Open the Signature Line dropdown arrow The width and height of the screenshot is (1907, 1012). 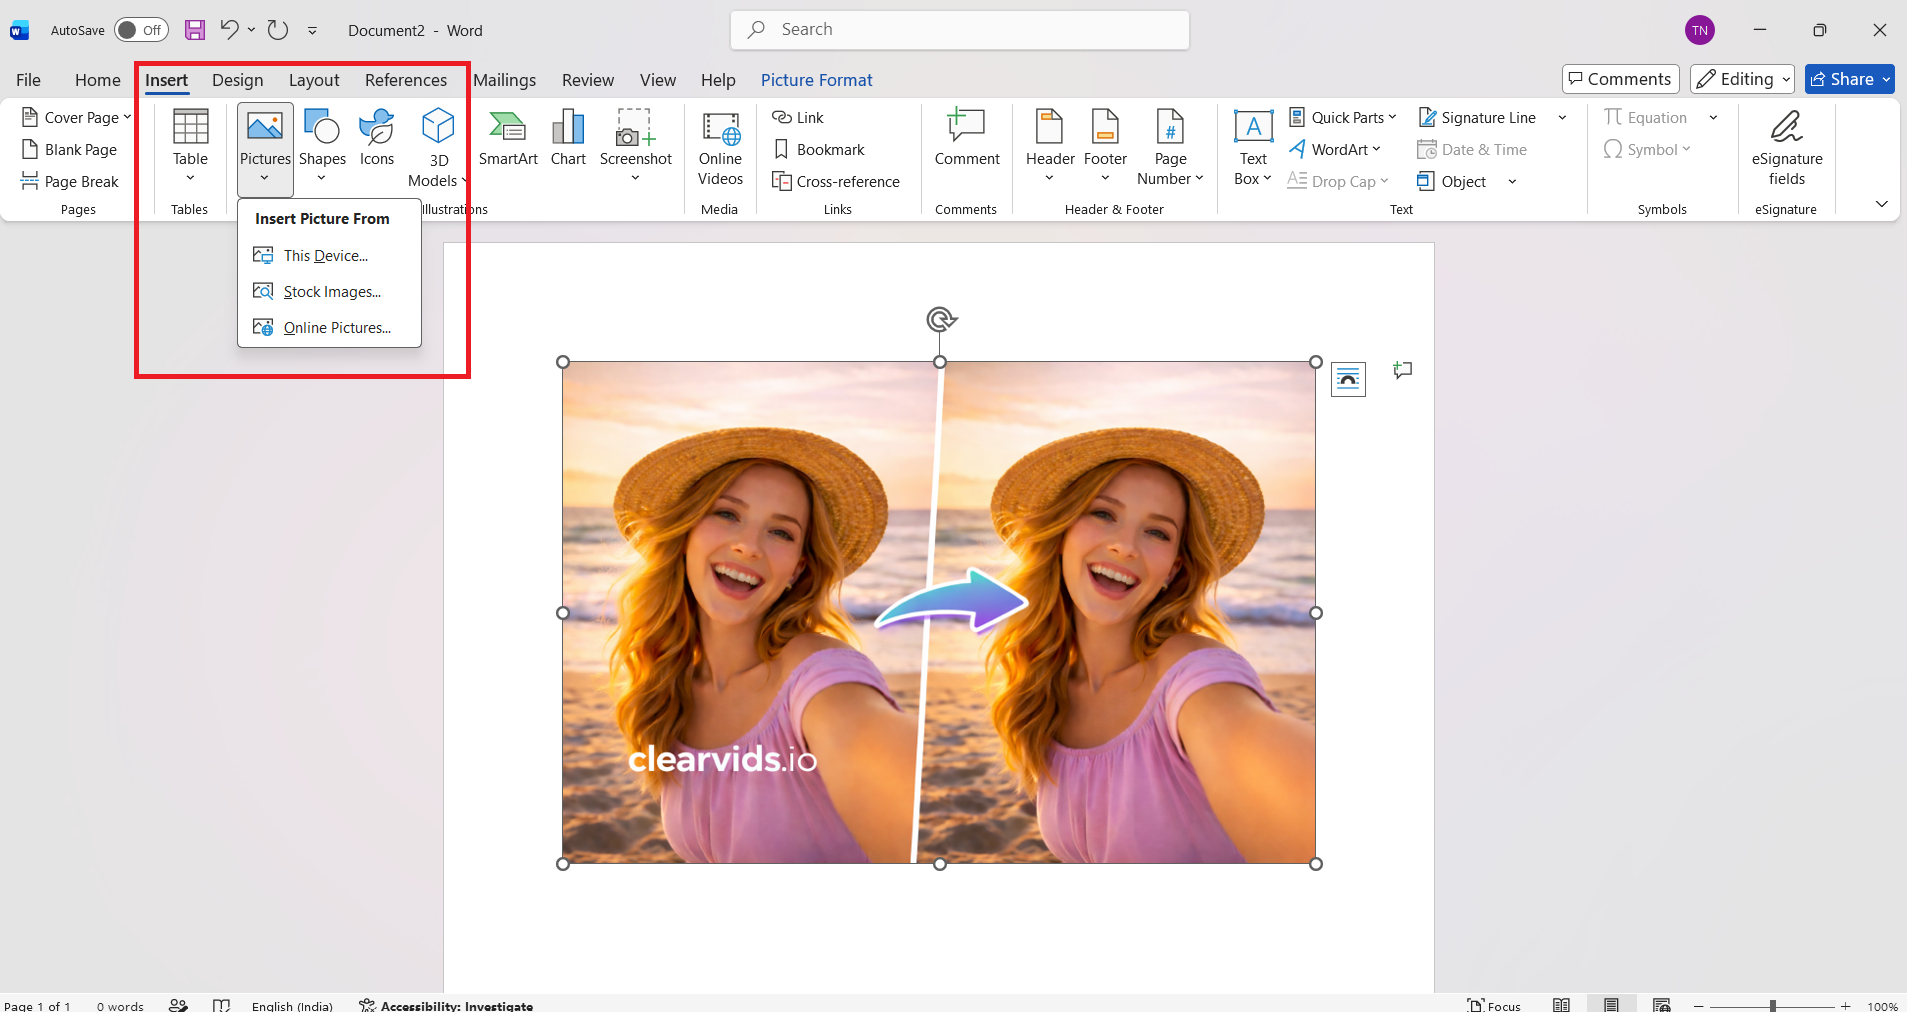(1562, 117)
